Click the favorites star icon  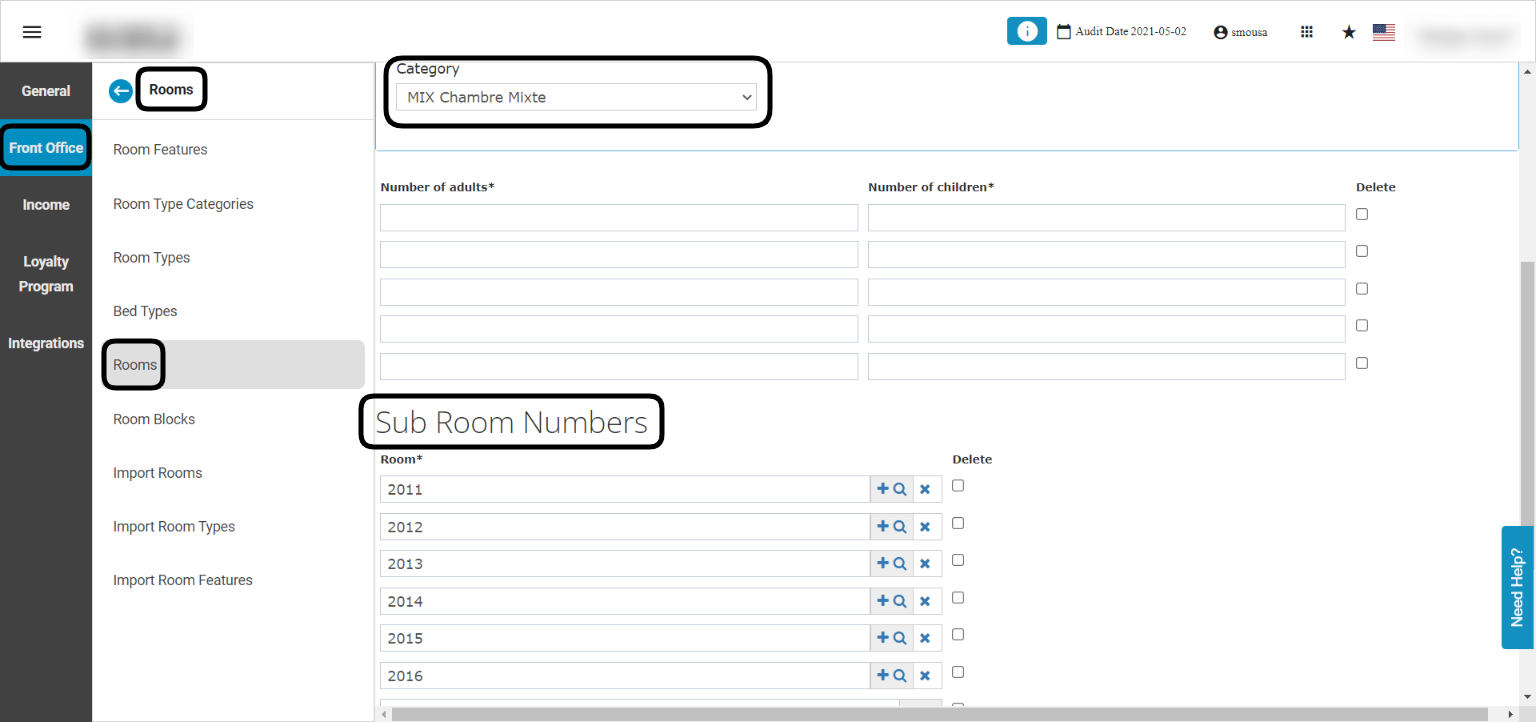click(x=1349, y=32)
